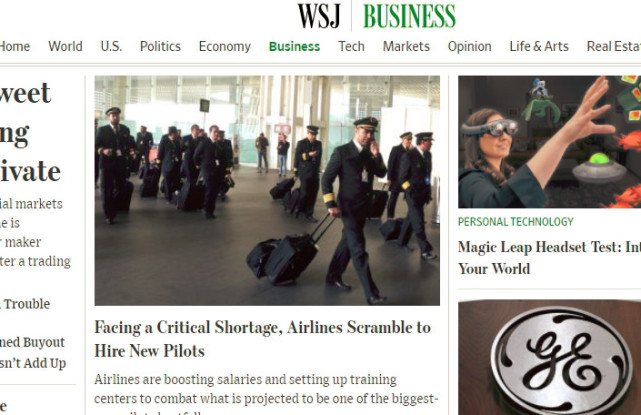This screenshot has height=415, width=641.
Task: Open the Politics section
Action: click(x=160, y=46)
